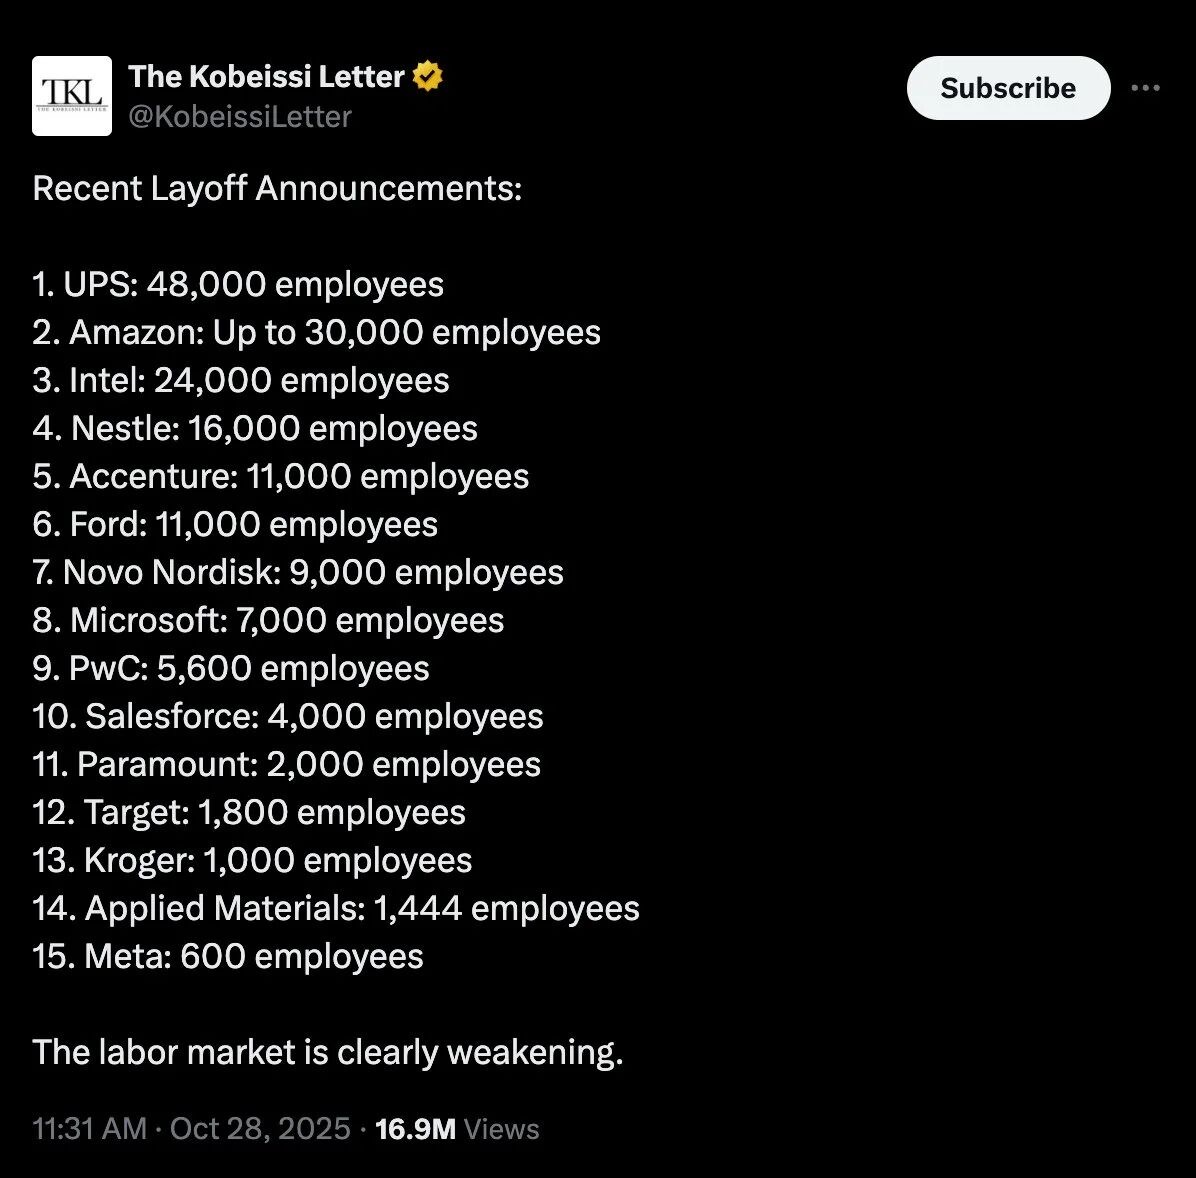Viewport: 1196px width, 1178px height.
Task: Open the three-dot more options menu
Action: click(1145, 88)
